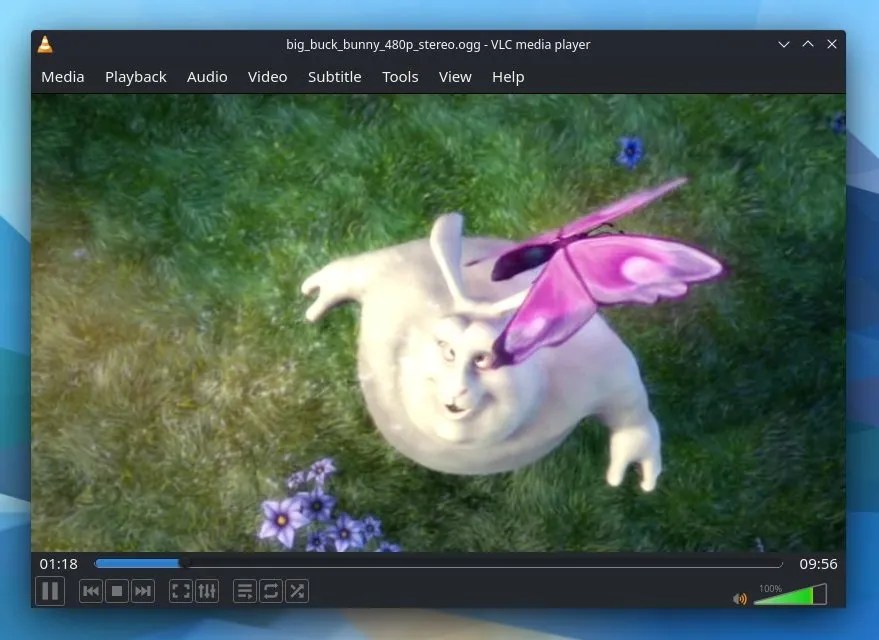Show the playlist view
The width and height of the screenshot is (879, 640).
(x=245, y=591)
